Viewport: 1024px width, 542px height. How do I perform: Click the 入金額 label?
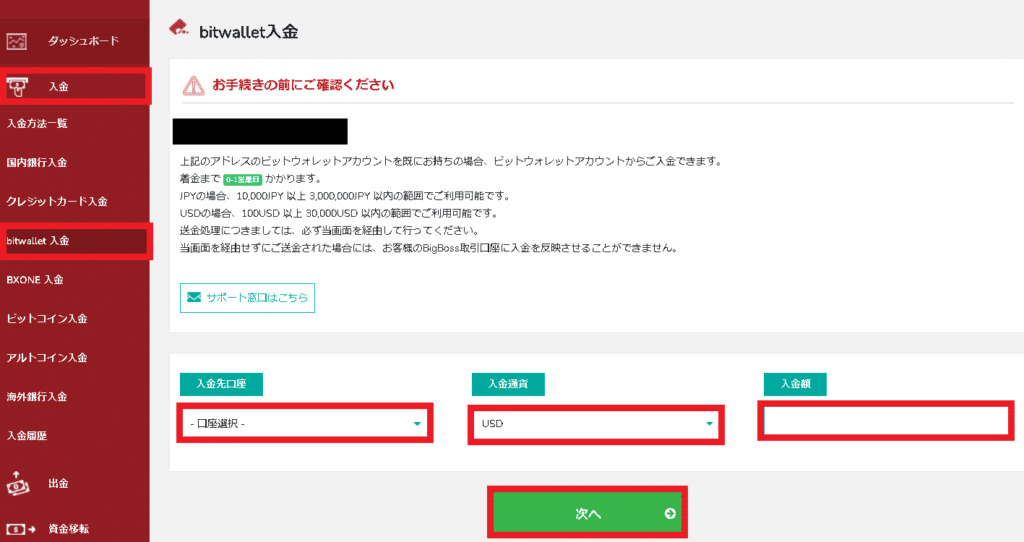pos(795,384)
